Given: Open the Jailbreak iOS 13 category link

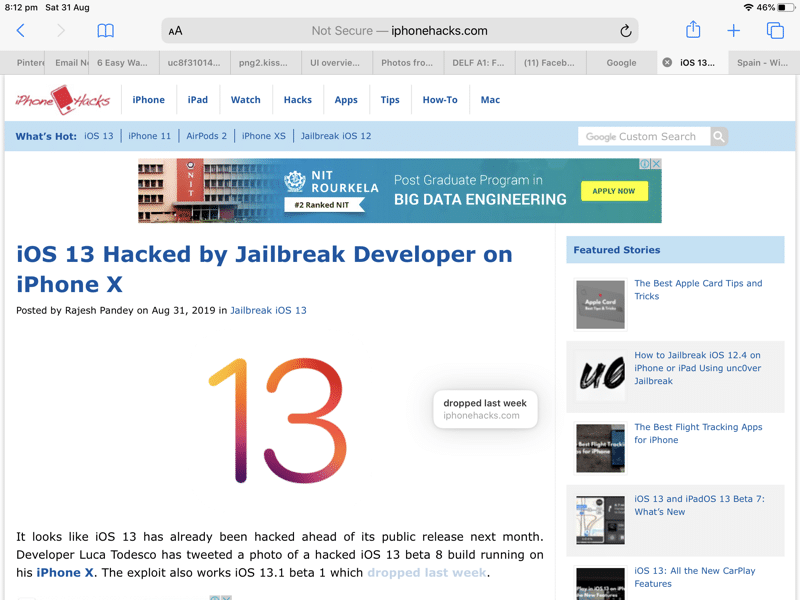Looking at the screenshot, I should pyautogui.click(x=268, y=311).
